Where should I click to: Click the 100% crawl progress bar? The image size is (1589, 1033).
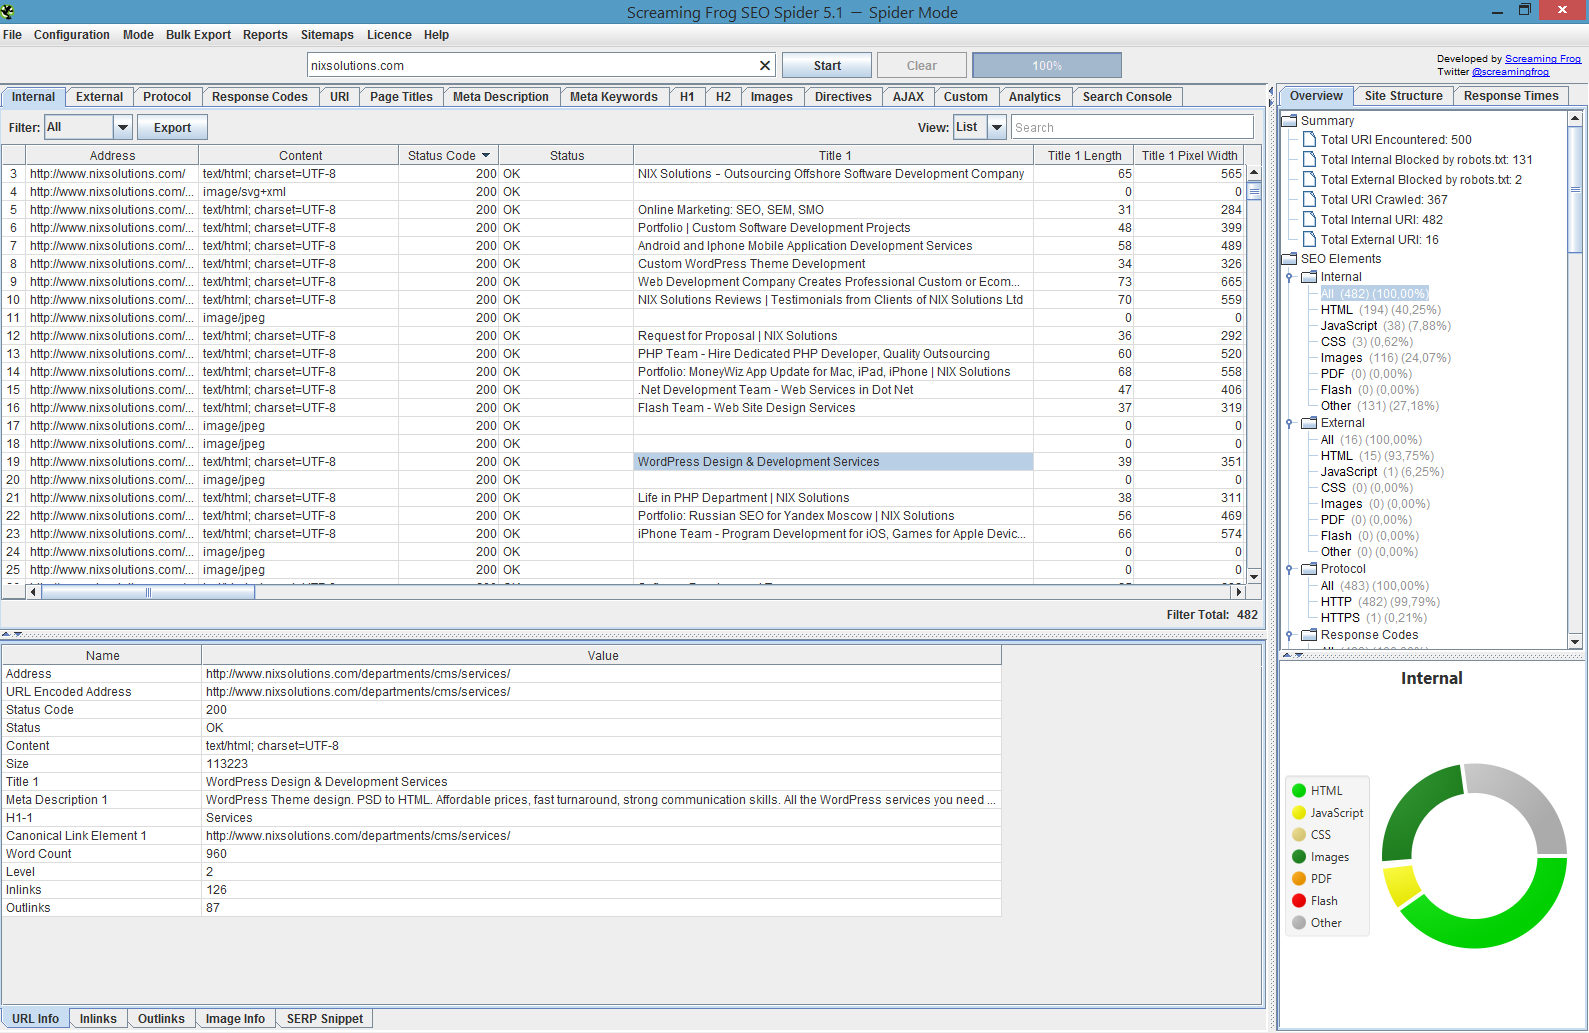1047,65
